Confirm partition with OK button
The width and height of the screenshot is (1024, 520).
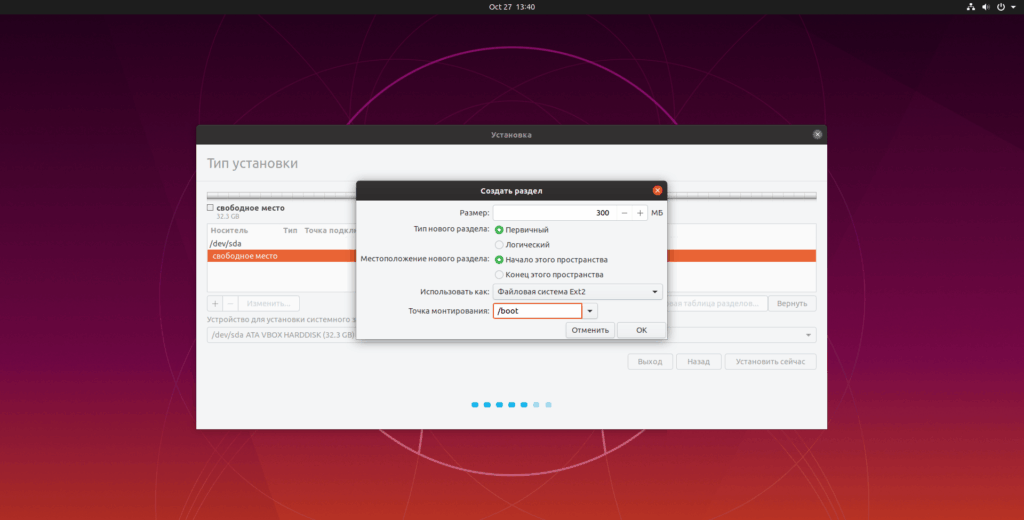641,330
